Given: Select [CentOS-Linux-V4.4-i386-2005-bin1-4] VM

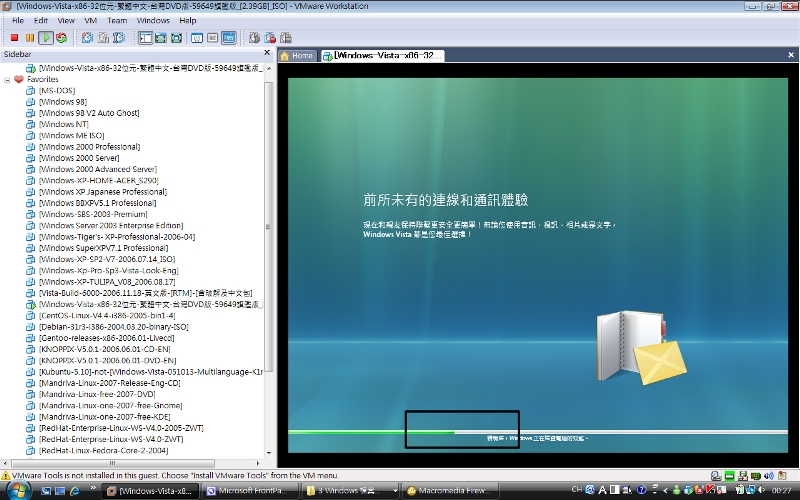Looking at the screenshot, I should click(x=107, y=315).
